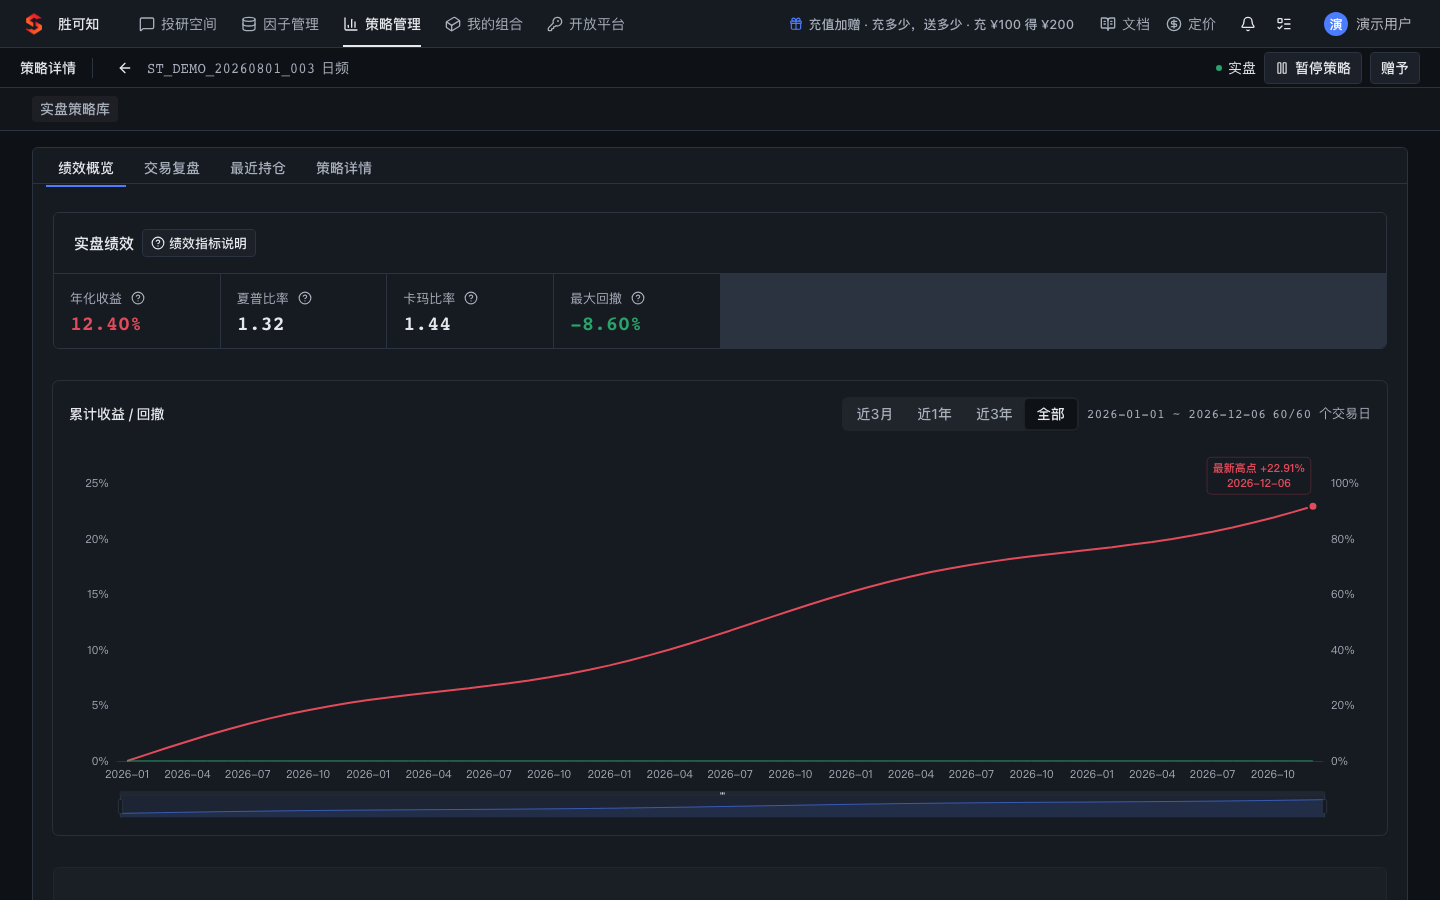Open 我的组合 in the top navigation
This screenshot has height=900, width=1440.
[484, 24]
